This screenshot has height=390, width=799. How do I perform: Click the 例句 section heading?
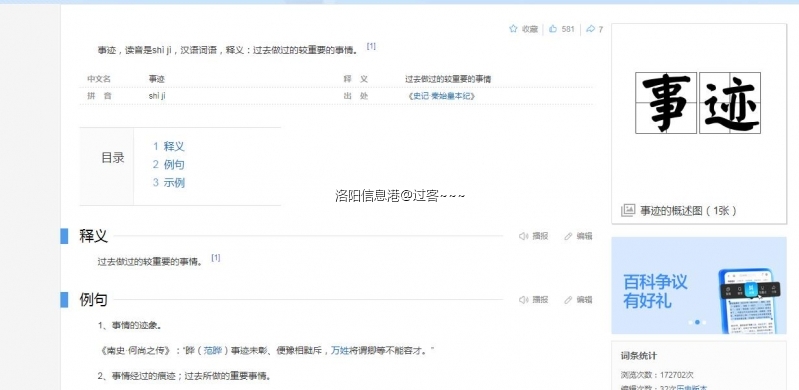93,300
